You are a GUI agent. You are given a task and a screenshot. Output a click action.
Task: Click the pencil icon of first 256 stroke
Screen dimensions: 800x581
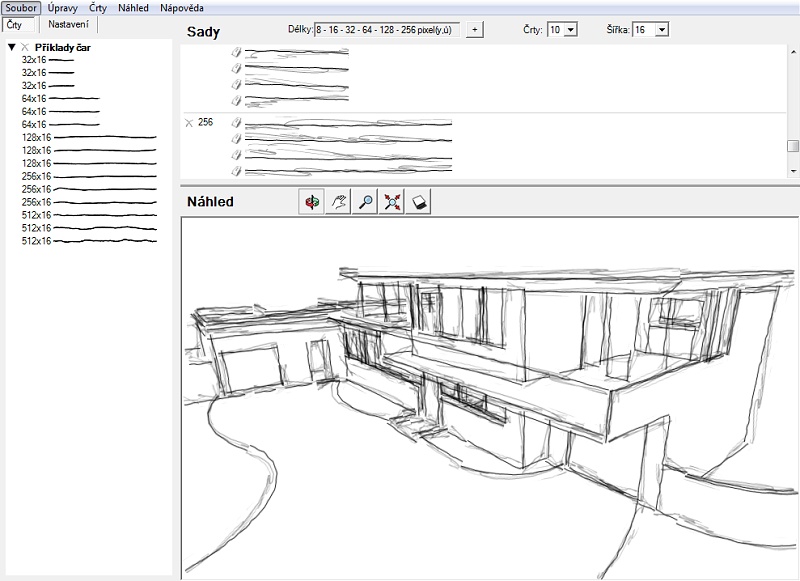coord(236,122)
